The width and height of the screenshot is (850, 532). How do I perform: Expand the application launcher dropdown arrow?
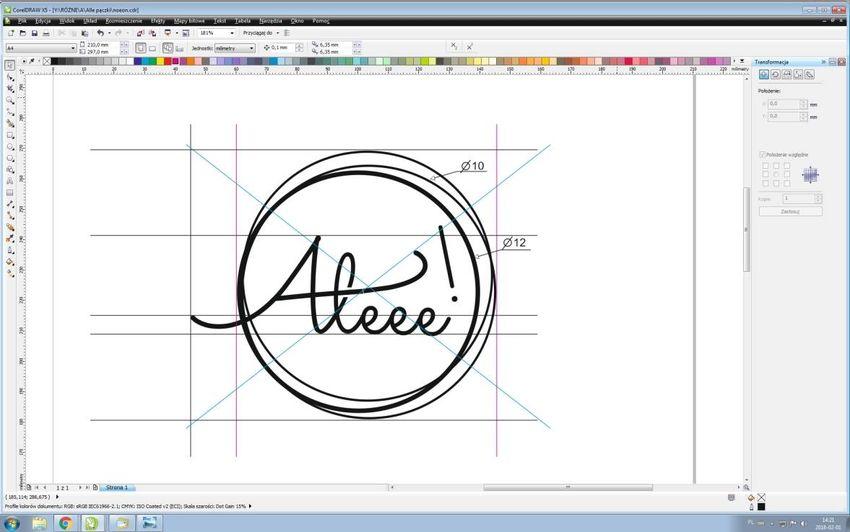coord(177,33)
